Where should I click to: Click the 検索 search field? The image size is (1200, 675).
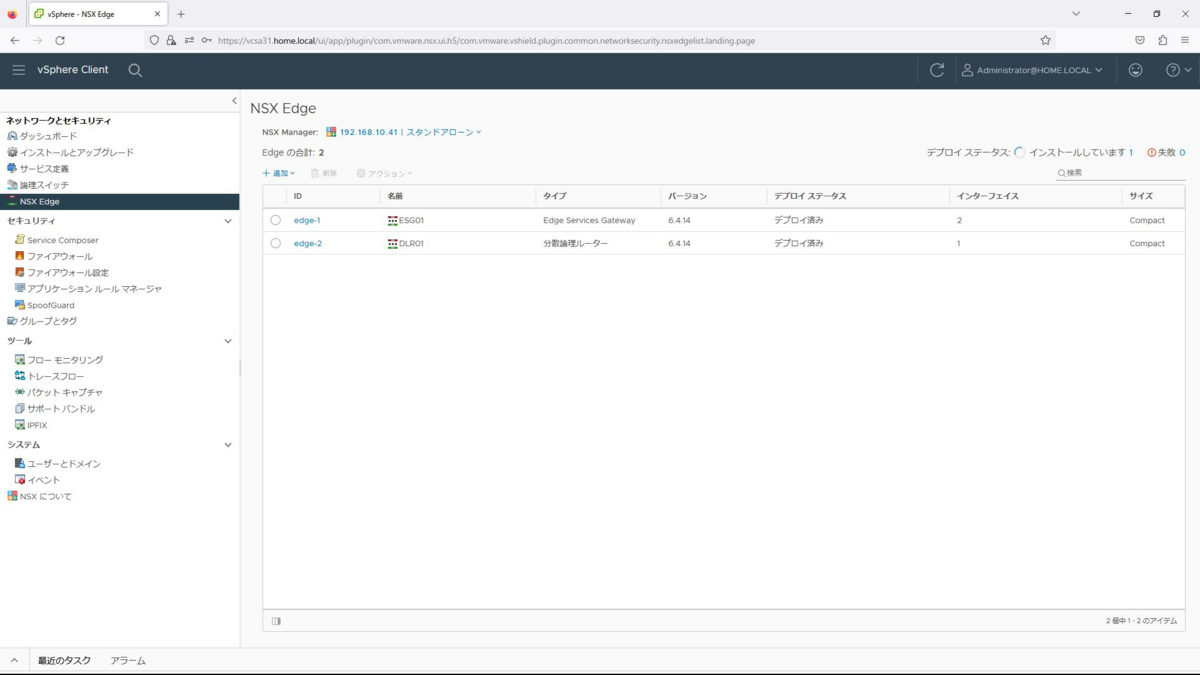coord(1121,173)
